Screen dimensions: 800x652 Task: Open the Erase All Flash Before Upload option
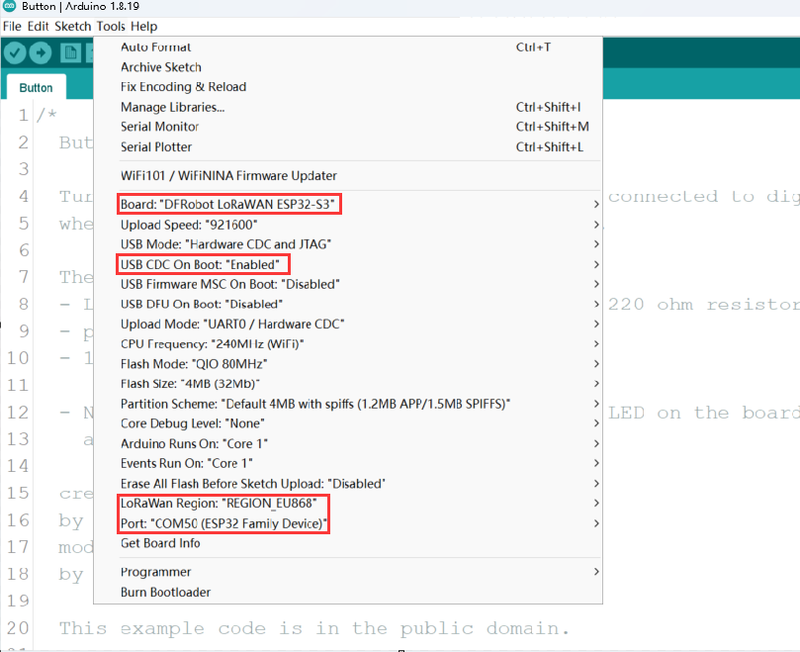click(x=252, y=483)
